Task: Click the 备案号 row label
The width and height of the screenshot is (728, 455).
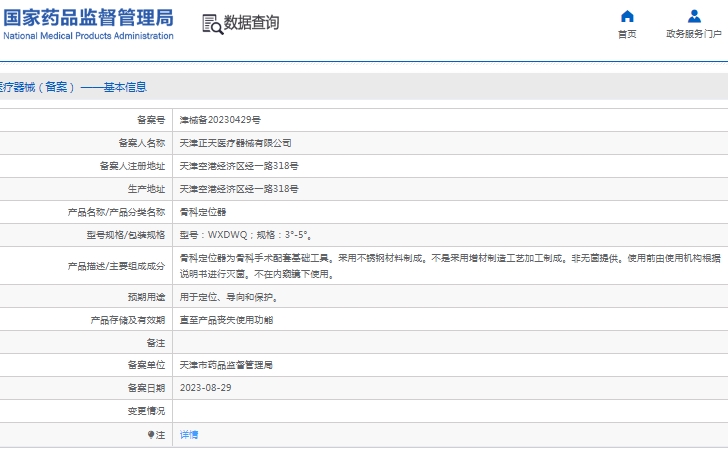Action: pos(151,120)
